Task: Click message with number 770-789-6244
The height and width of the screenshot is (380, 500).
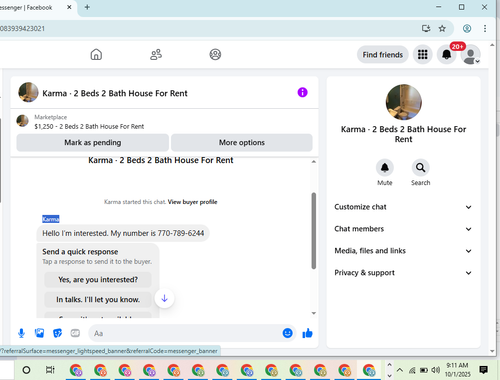Action: coord(123,233)
